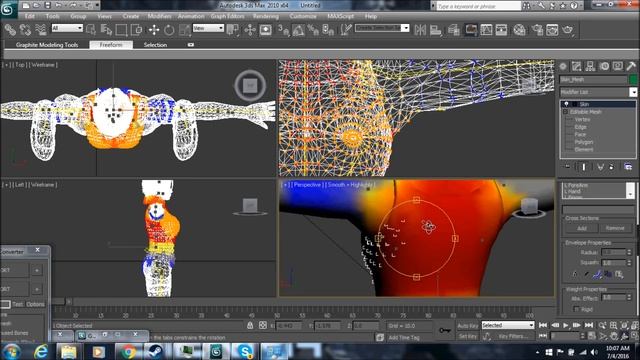The height and width of the screenshot is (360, 640).
Task: Click the Select and Link tool
Action: point(11,30)
